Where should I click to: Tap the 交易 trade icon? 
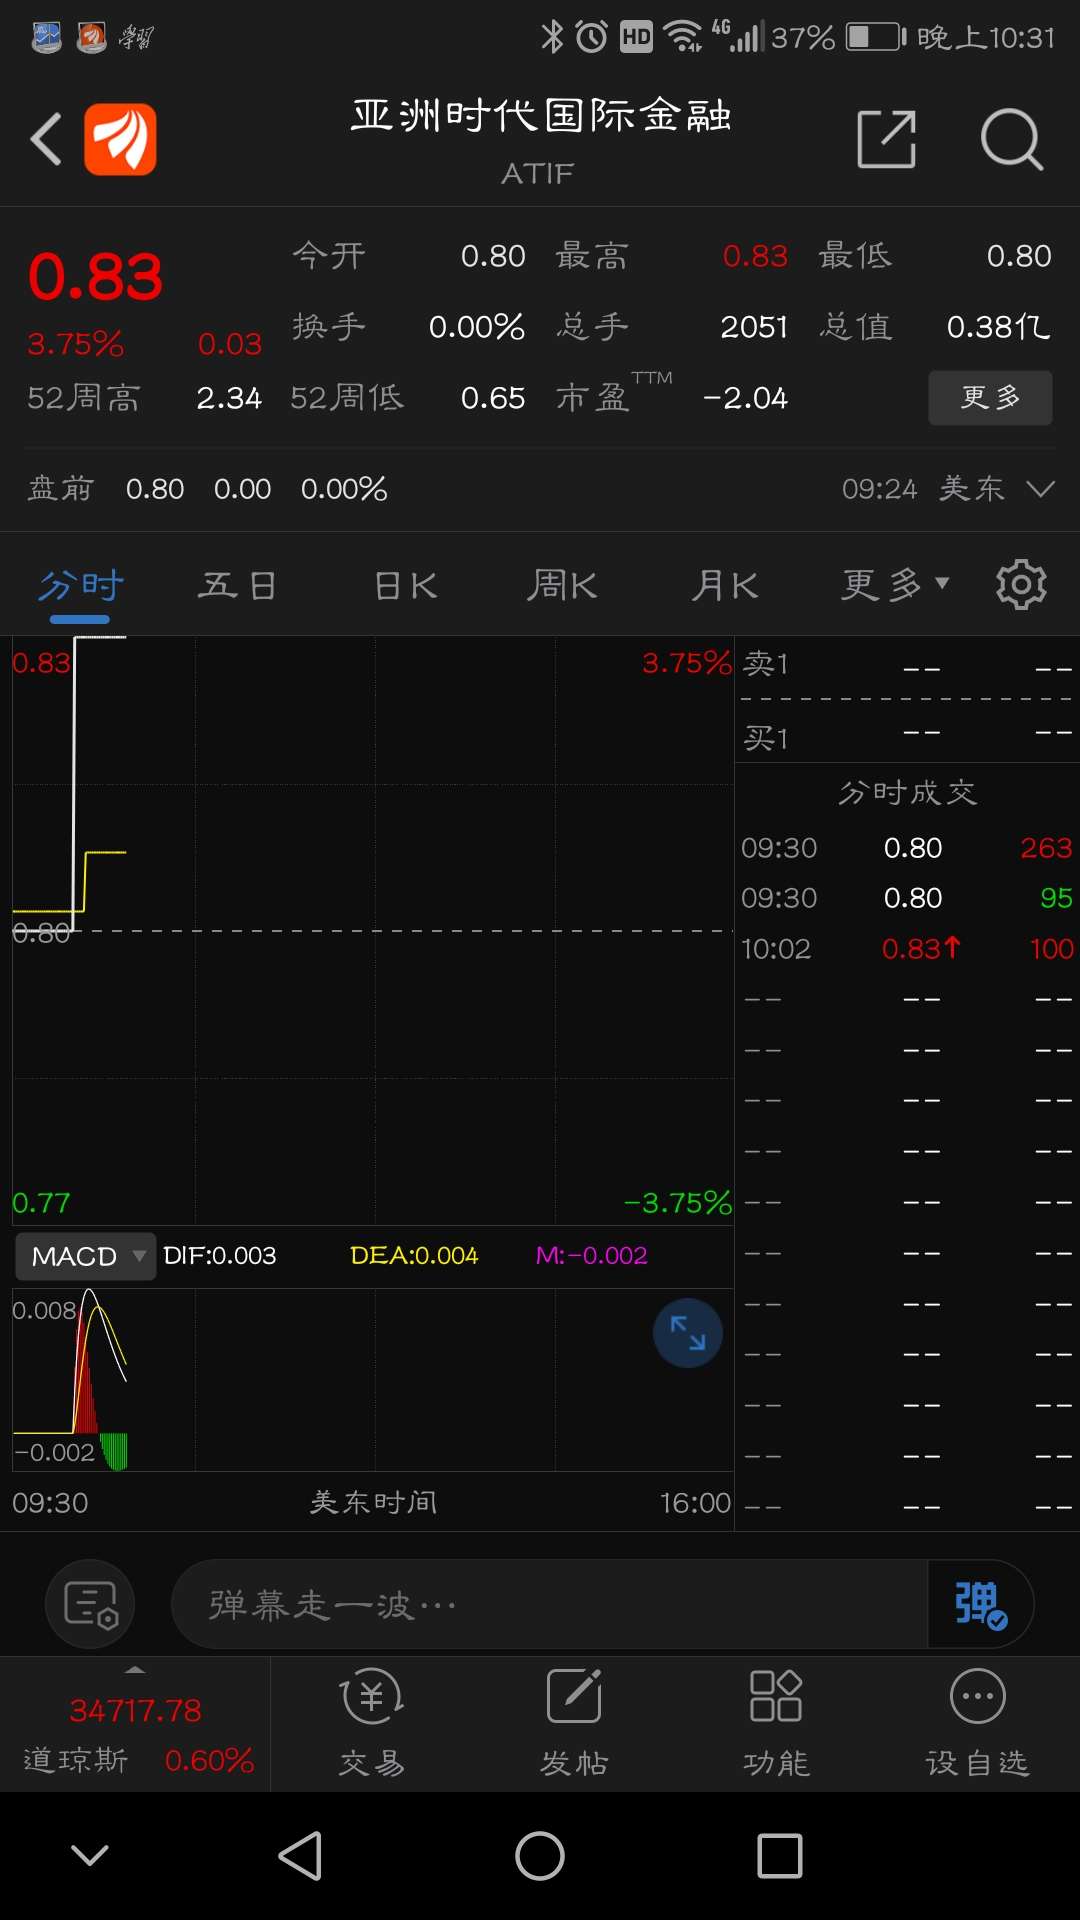pyautogui.click(x=372, y=1724)
